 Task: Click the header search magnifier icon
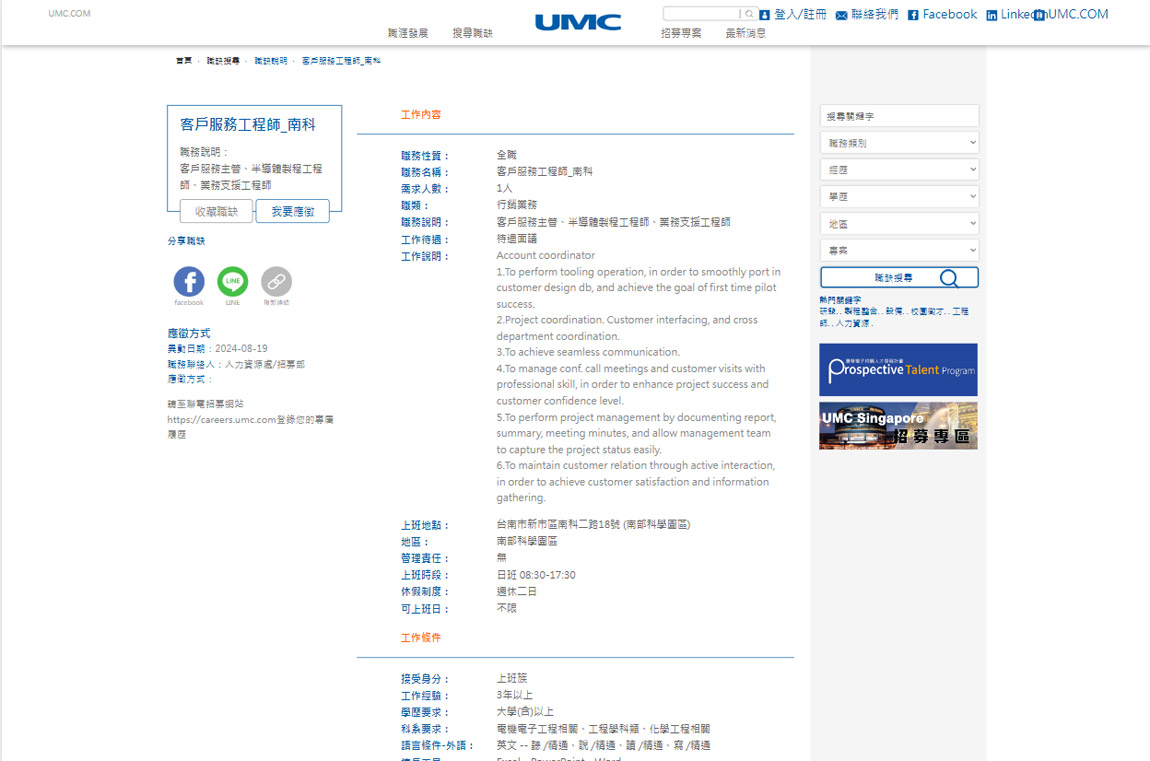(x=748, y=14)
